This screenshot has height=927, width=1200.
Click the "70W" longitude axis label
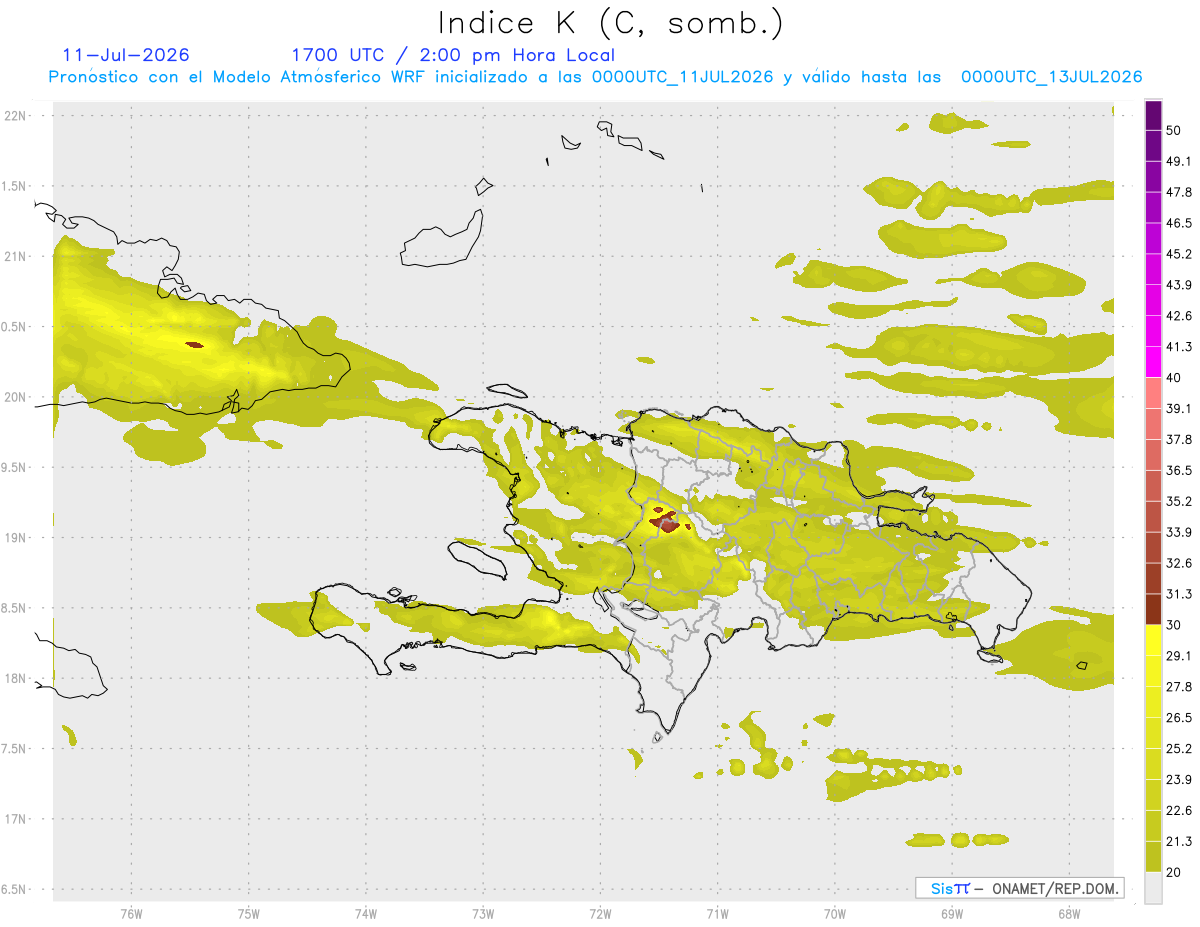[835, 915]
